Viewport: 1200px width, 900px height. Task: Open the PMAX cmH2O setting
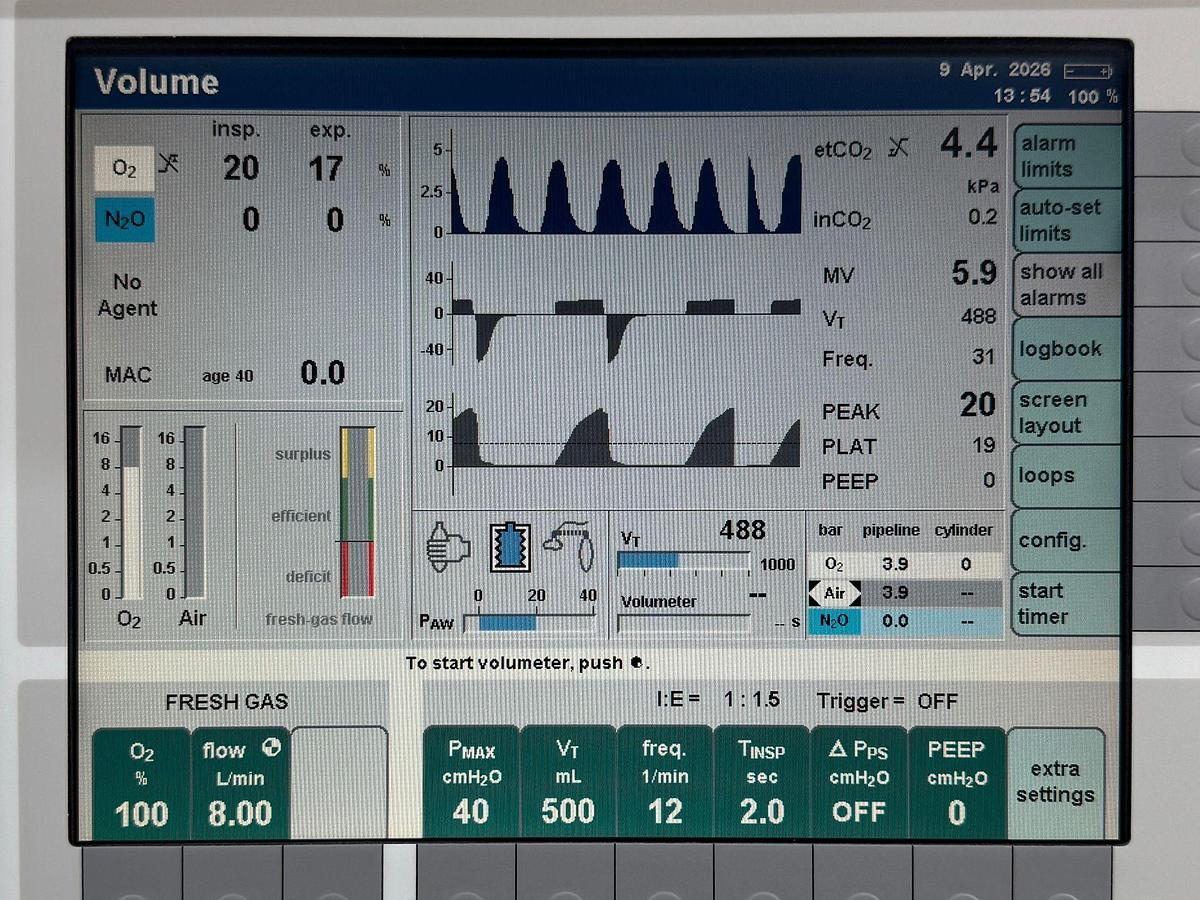tap(471, 782)
